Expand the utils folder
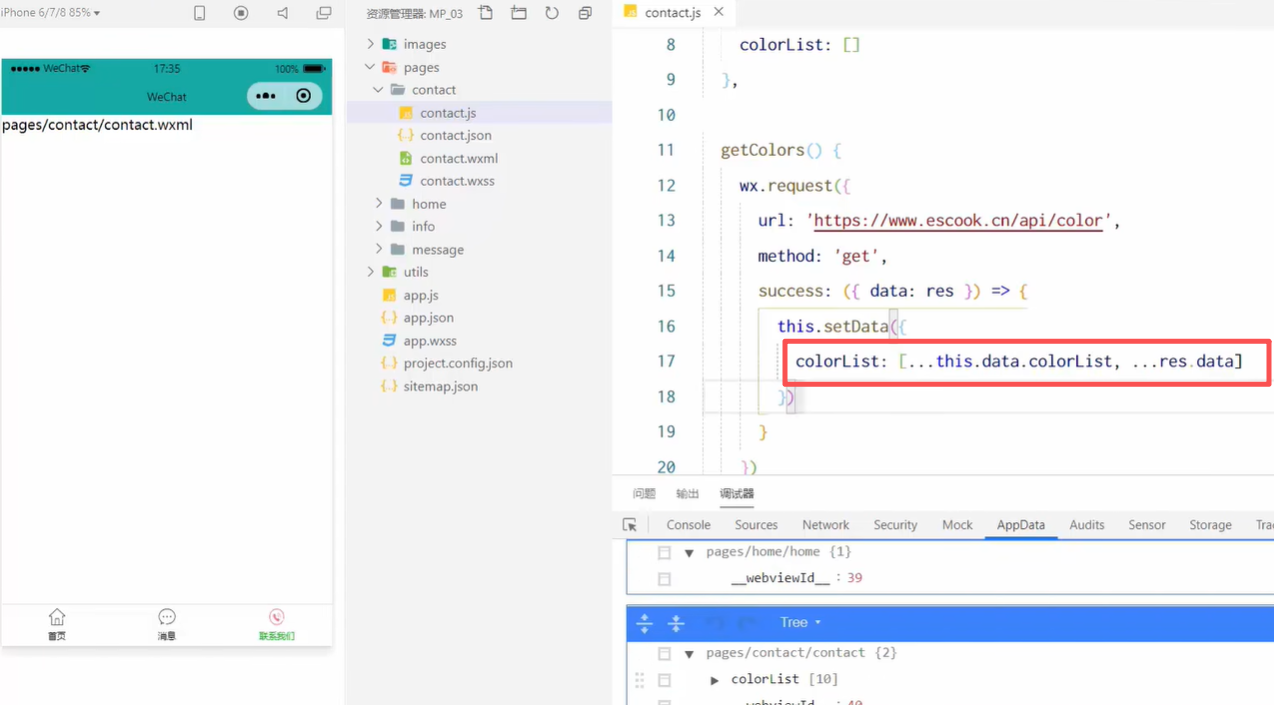 point(371,272)
